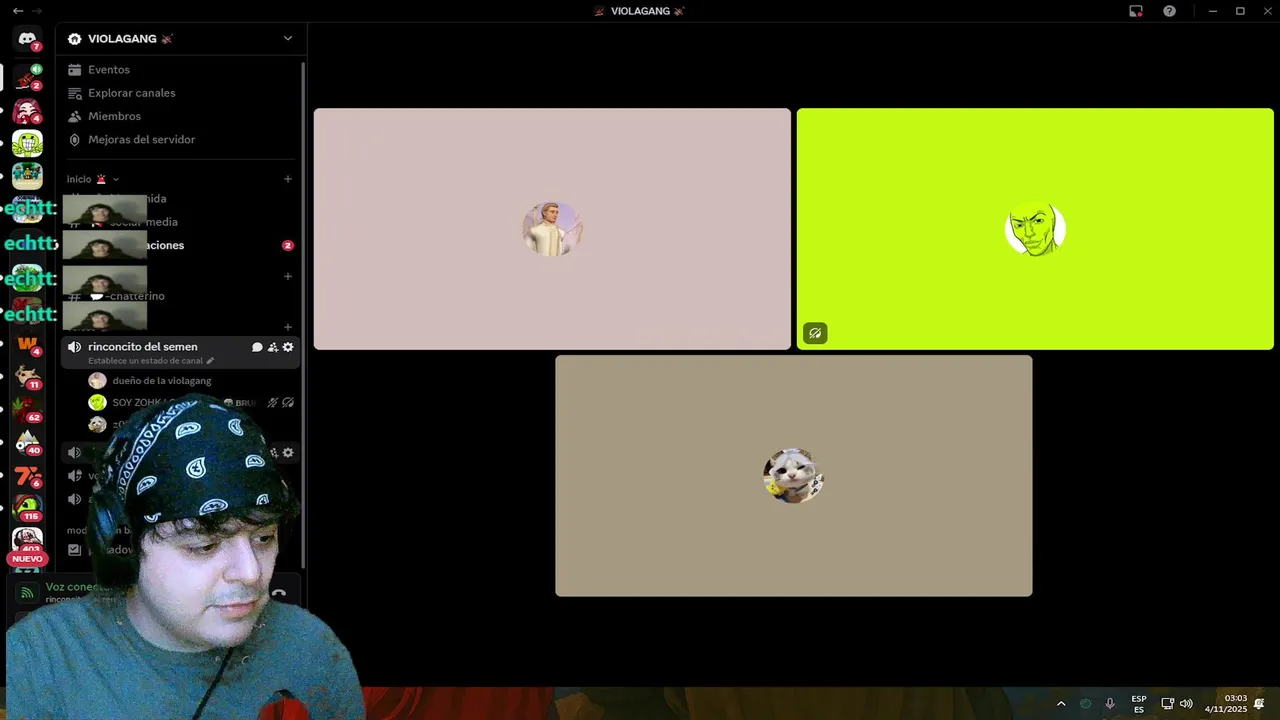1280x720 pixels.
Task: Open Windows notifications bell icon
Action: coord(1259,704)
